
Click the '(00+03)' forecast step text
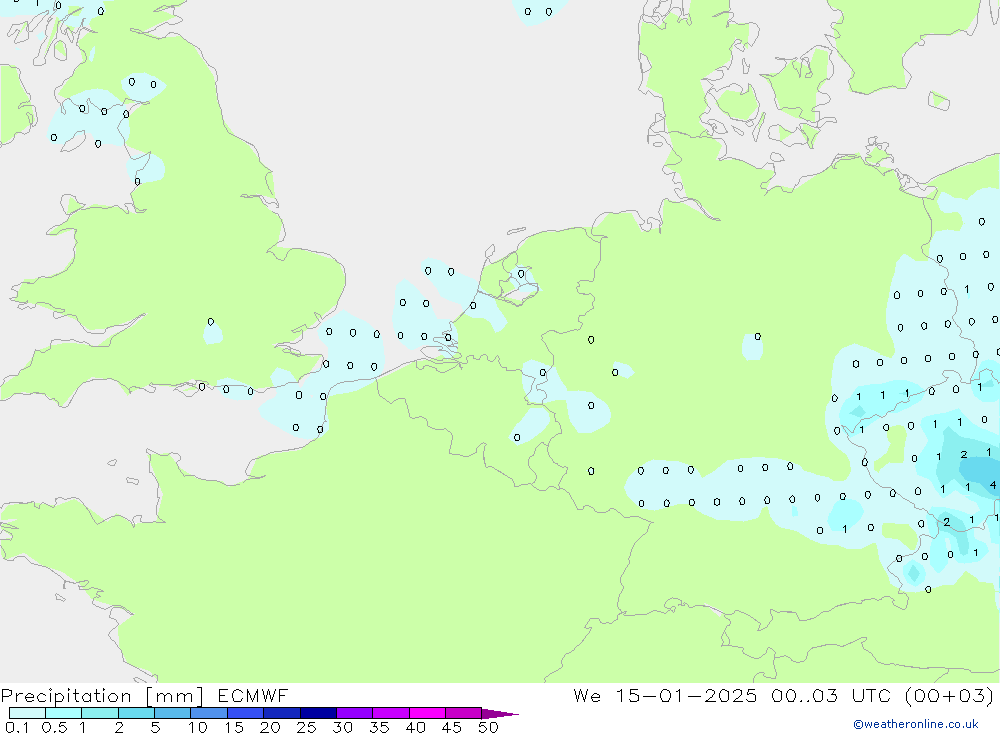[949, 696]
